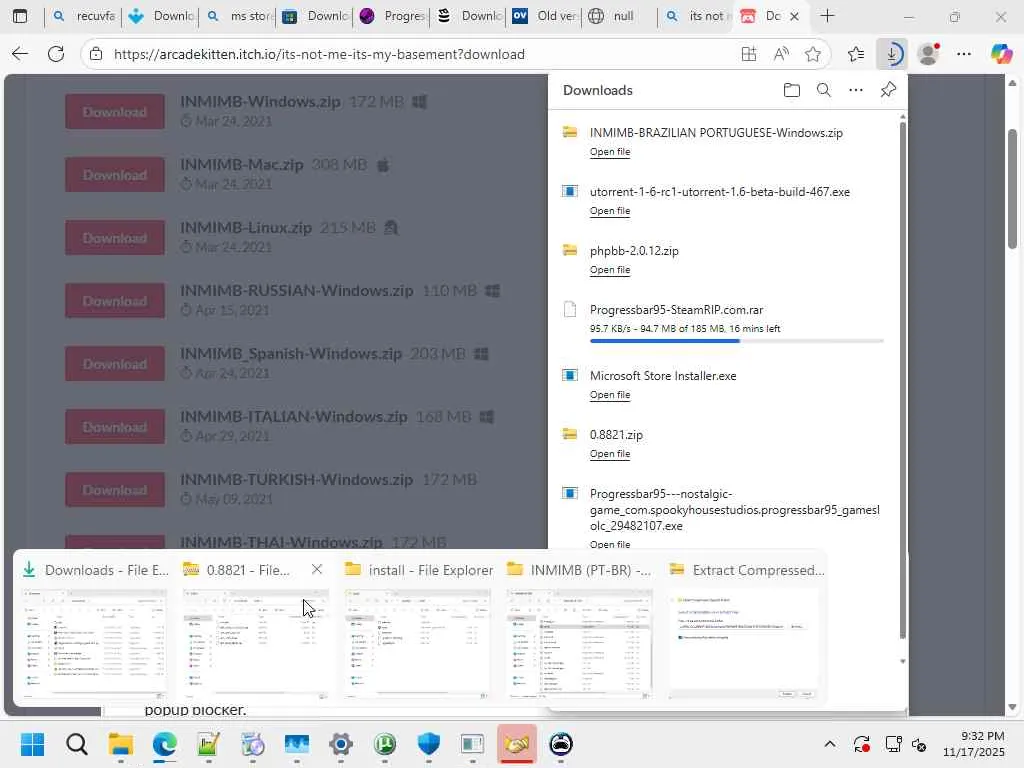
Task: Open file link for phpbb-2.0.12.zip
Action: [x=610, y=270]
